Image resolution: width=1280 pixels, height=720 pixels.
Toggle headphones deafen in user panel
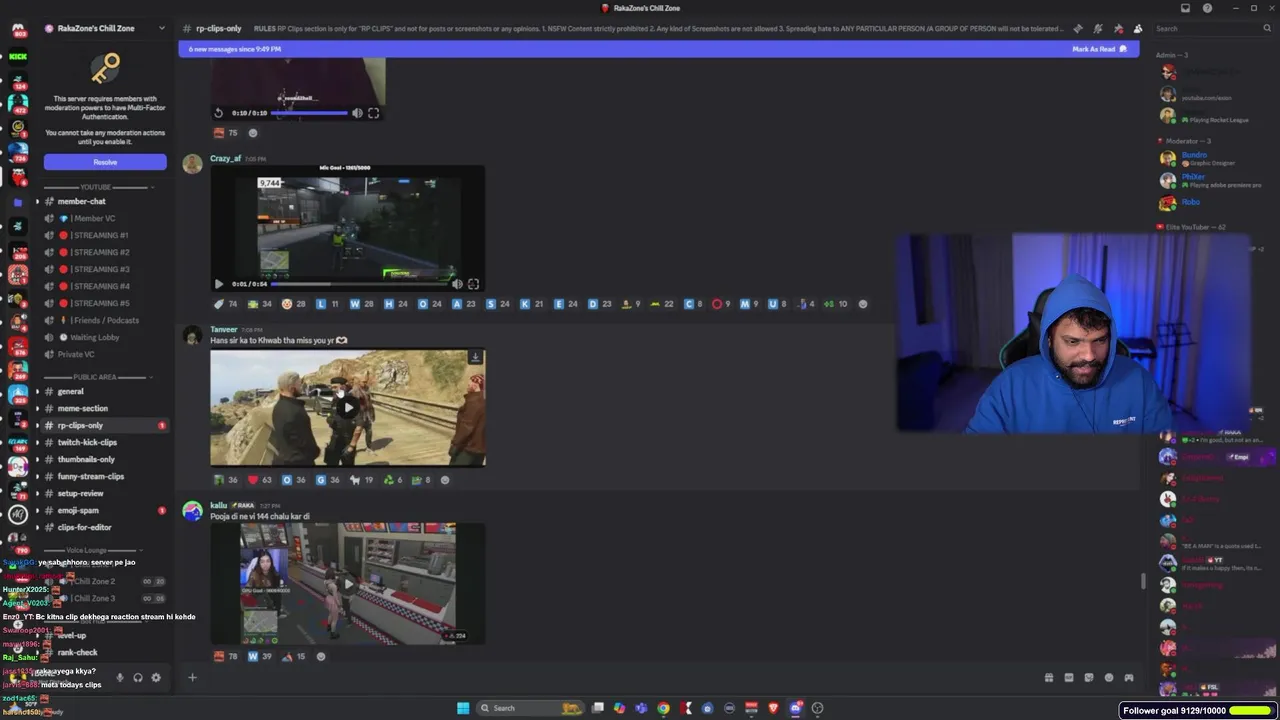(138, 677)
